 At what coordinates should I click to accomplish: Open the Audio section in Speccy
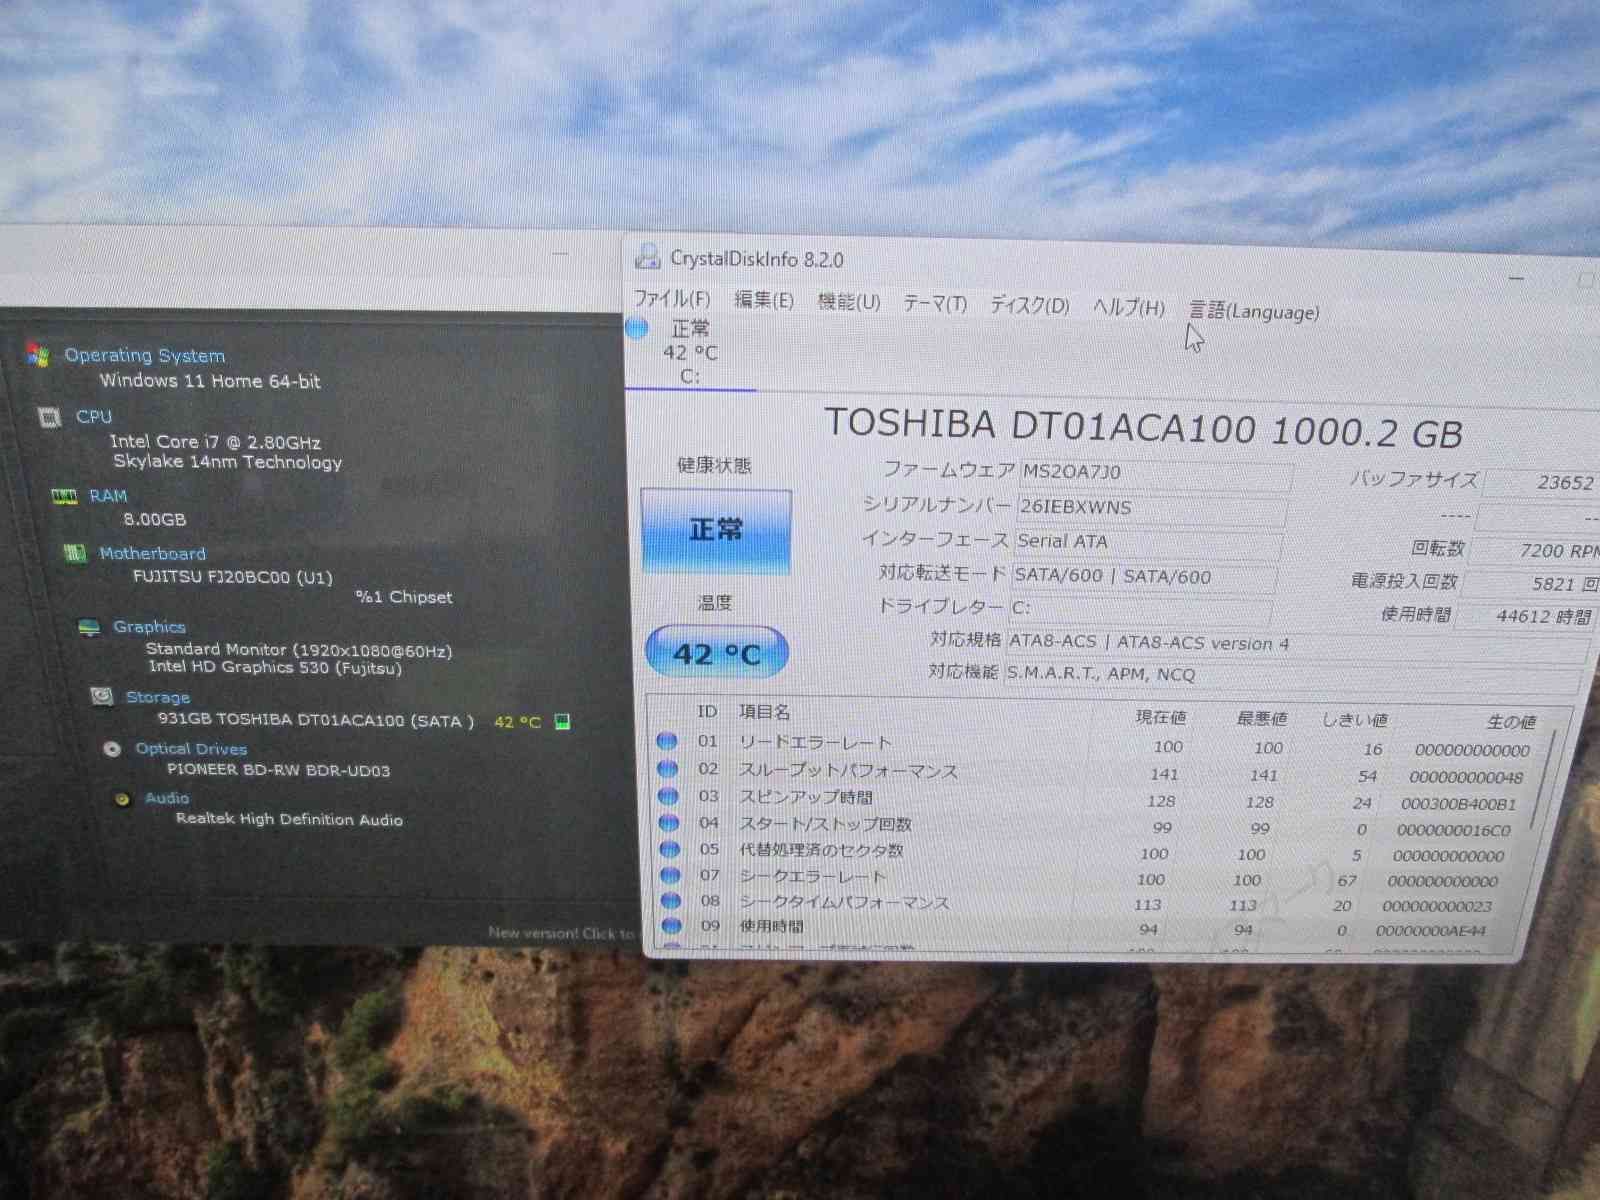pyautogui.click(x=166, y=798)
